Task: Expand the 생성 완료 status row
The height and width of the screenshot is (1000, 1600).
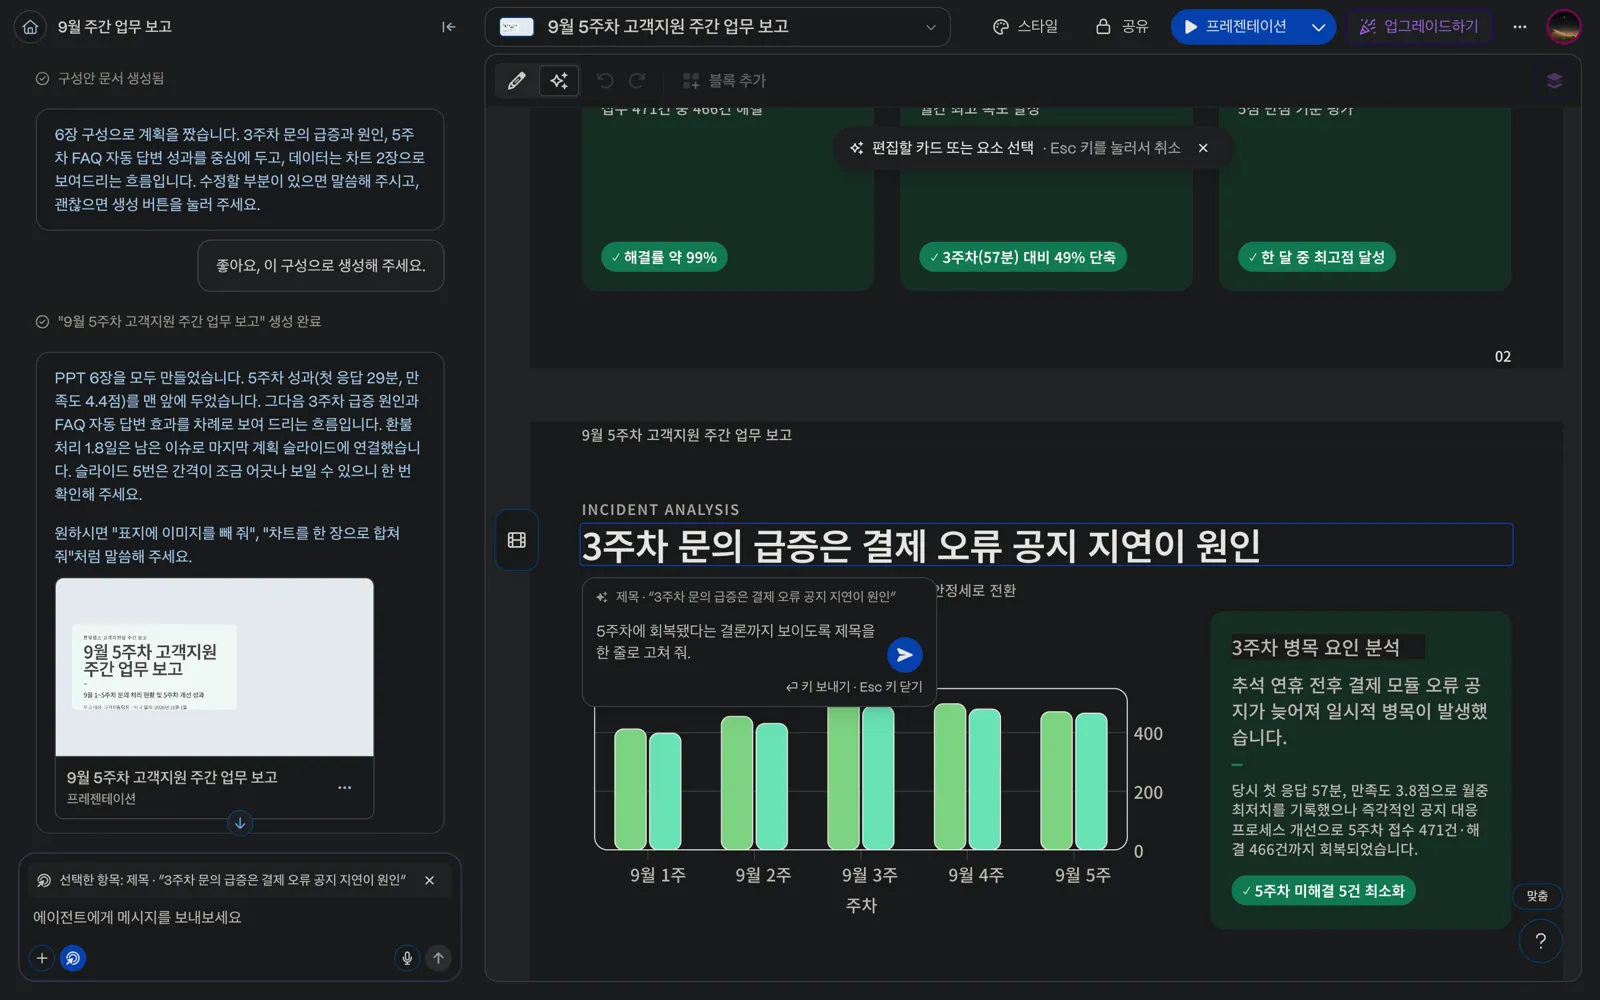Action: point(178,321)
